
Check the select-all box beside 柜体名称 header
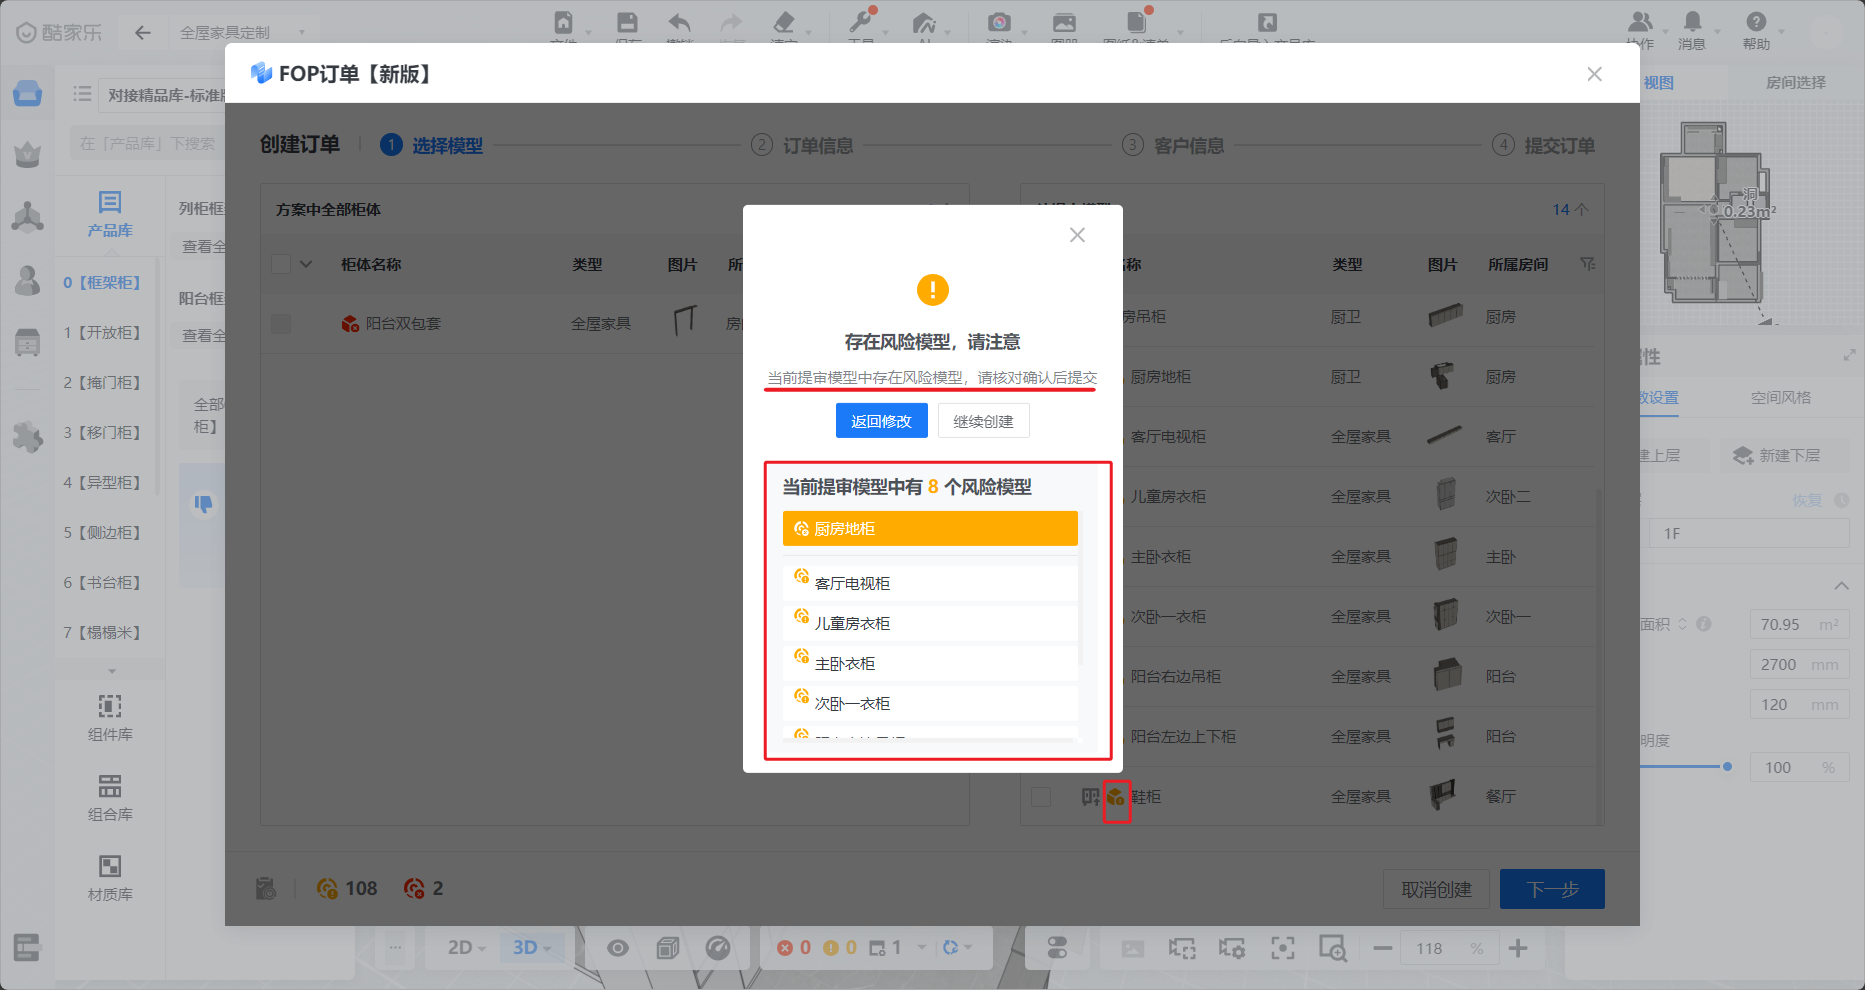(x=281, y=264)
